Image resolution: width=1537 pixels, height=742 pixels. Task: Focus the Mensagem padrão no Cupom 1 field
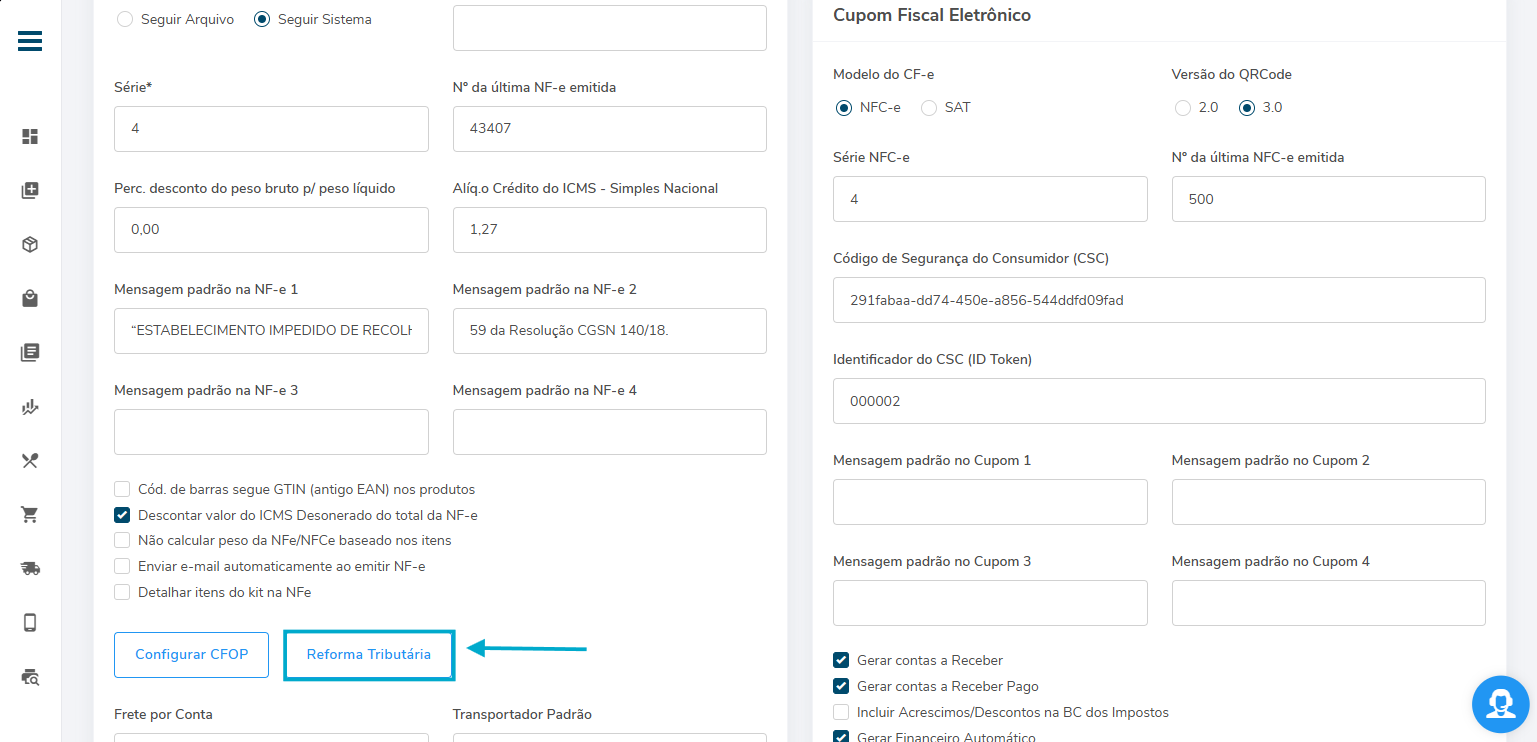pos(989,502)
